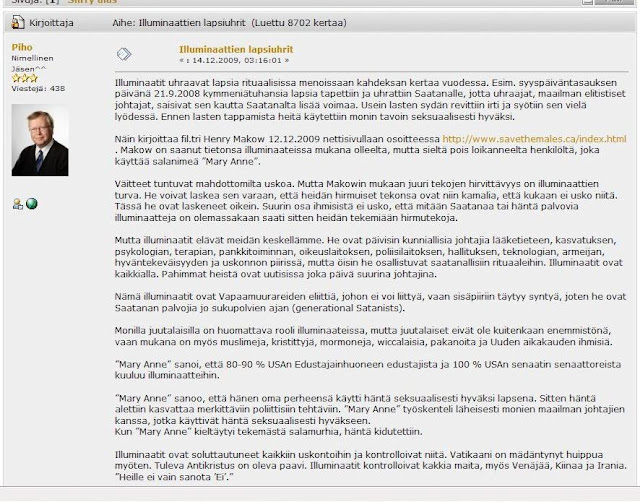Visit Piho's website globe icon
640x502 pixels.
(31, 203)
